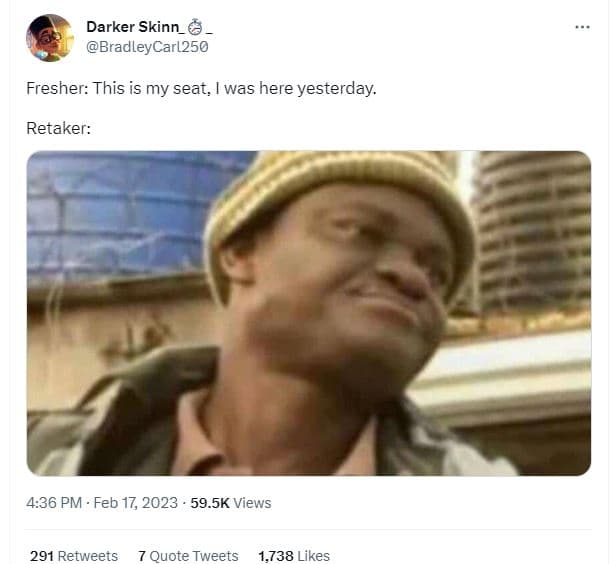This screenshot has height=564, width=612.
Task: Open the @BradleyCarl250 handle
Action: tap(147, 46)
